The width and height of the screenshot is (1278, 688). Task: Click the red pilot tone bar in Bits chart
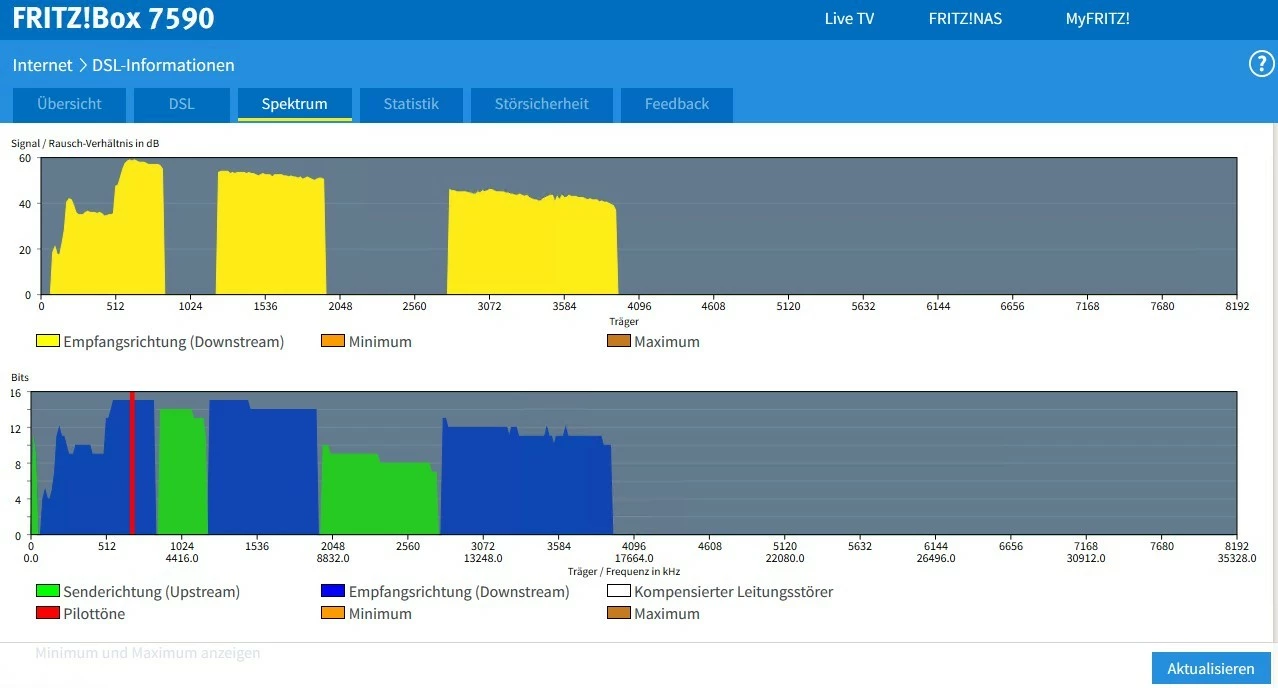coord(132,465)
